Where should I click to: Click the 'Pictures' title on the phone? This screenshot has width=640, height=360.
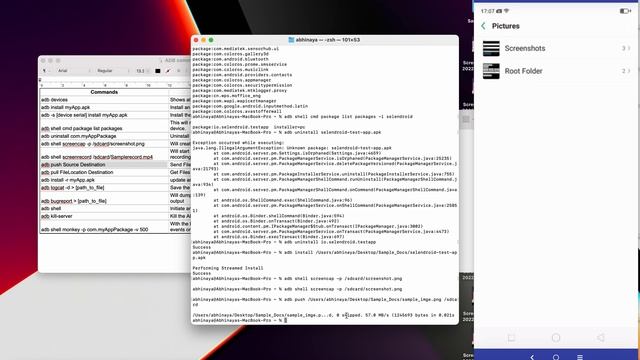pyautogui.click(x=506, y=26)
